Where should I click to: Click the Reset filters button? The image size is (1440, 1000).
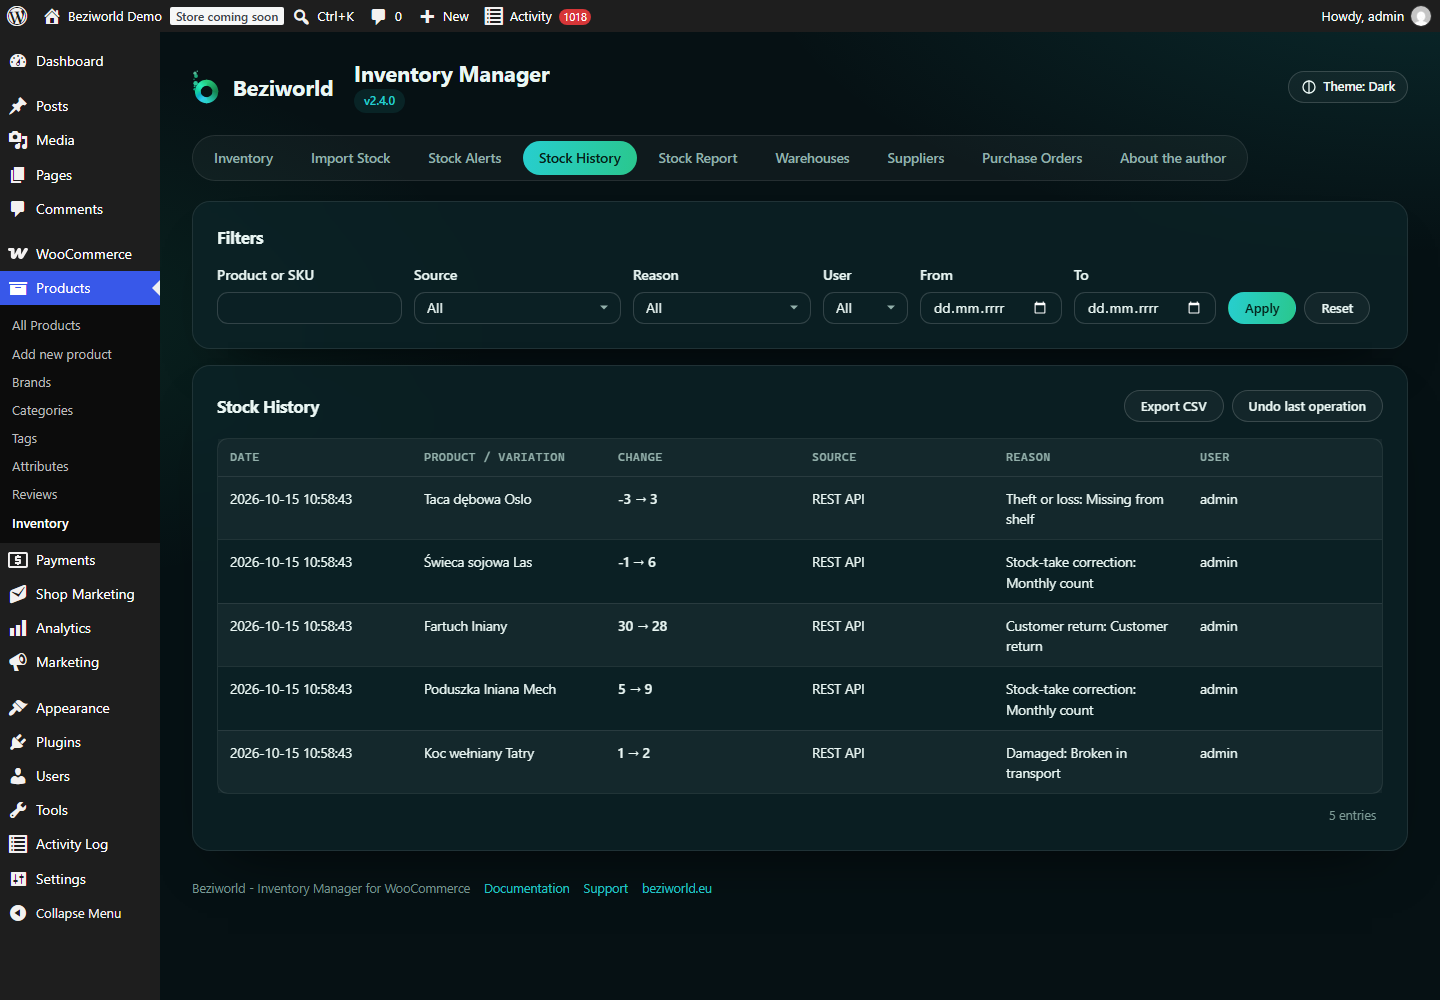point(1337,308)
